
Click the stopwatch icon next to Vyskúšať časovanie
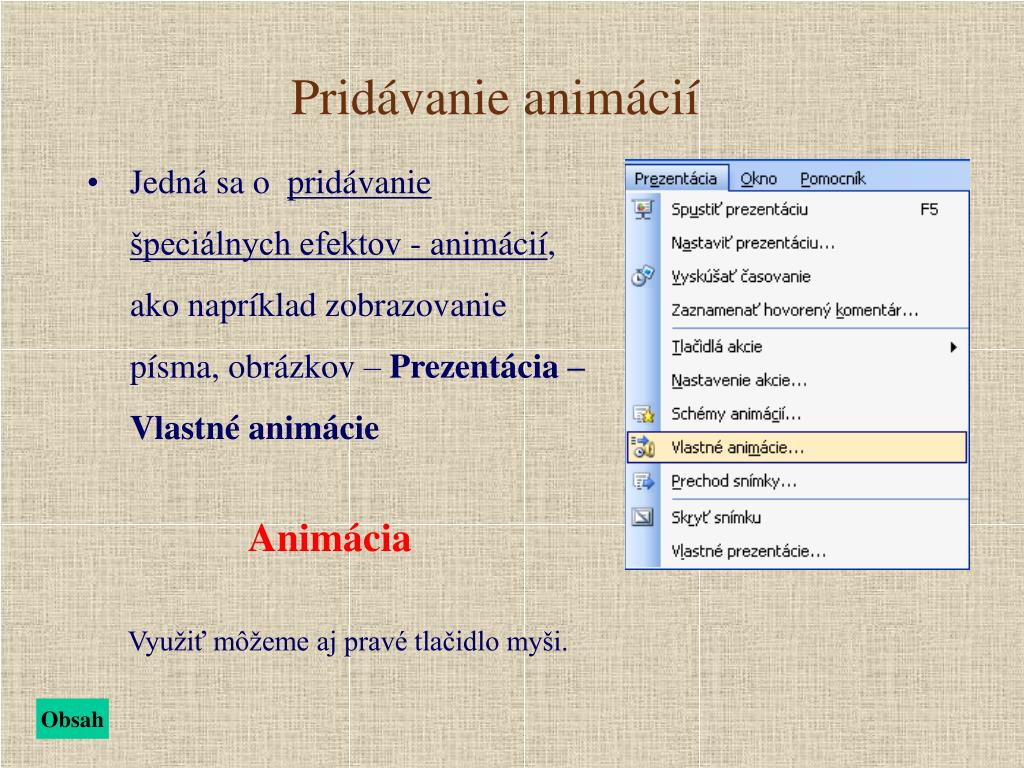643,276
